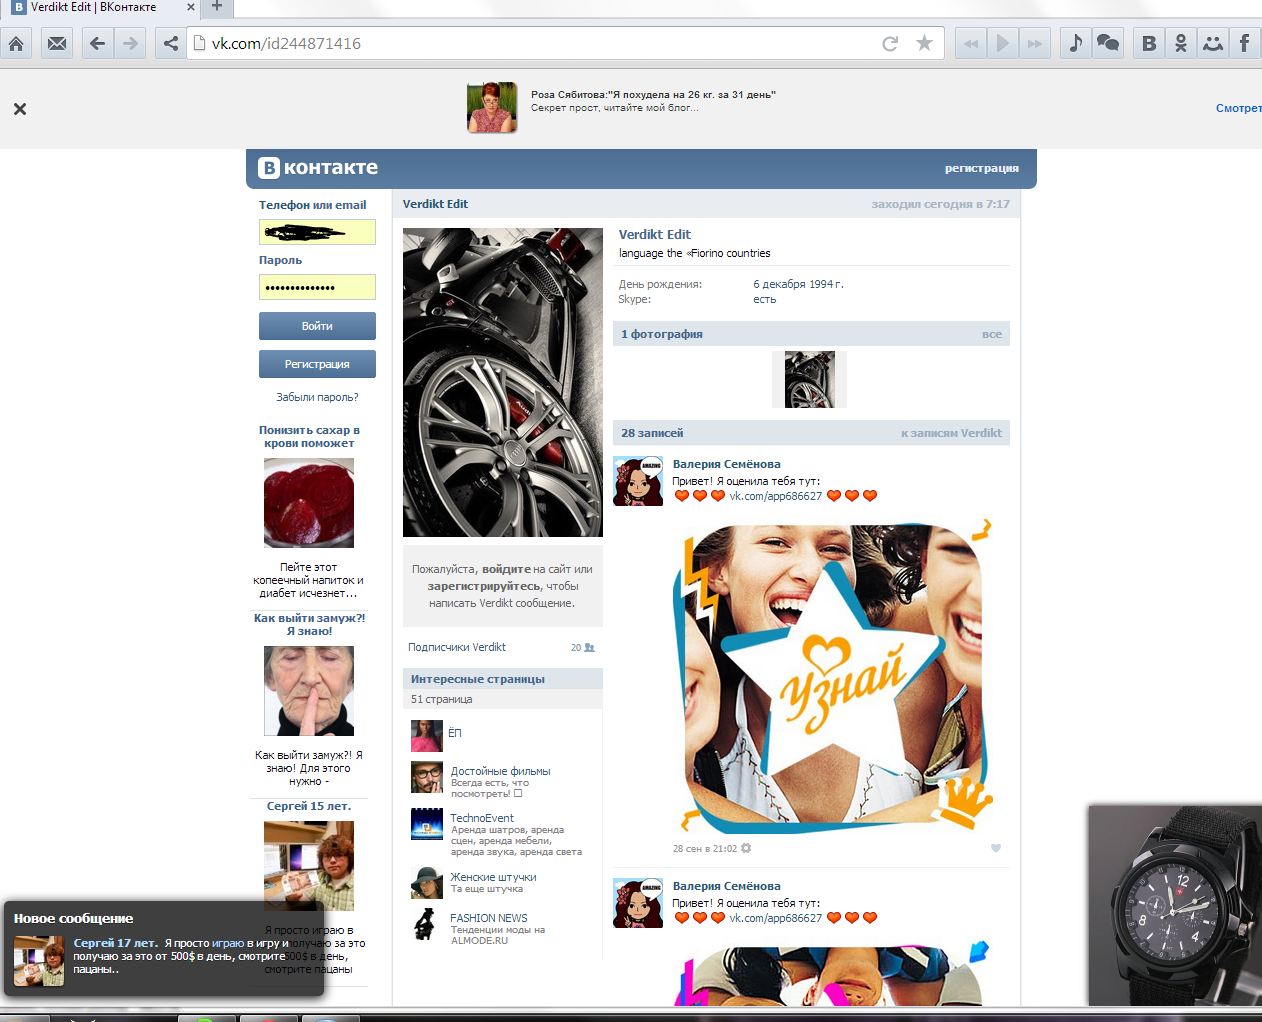Focus the phone or email input field
Viewport: 1262px width, 1022px height.
(317, 232)
